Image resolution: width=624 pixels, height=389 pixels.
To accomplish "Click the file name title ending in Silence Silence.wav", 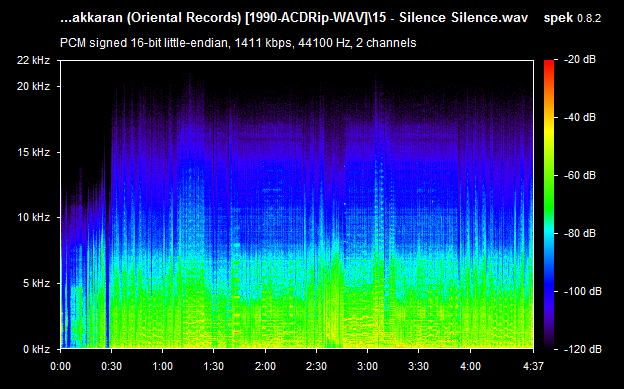I will click(294, 18).
